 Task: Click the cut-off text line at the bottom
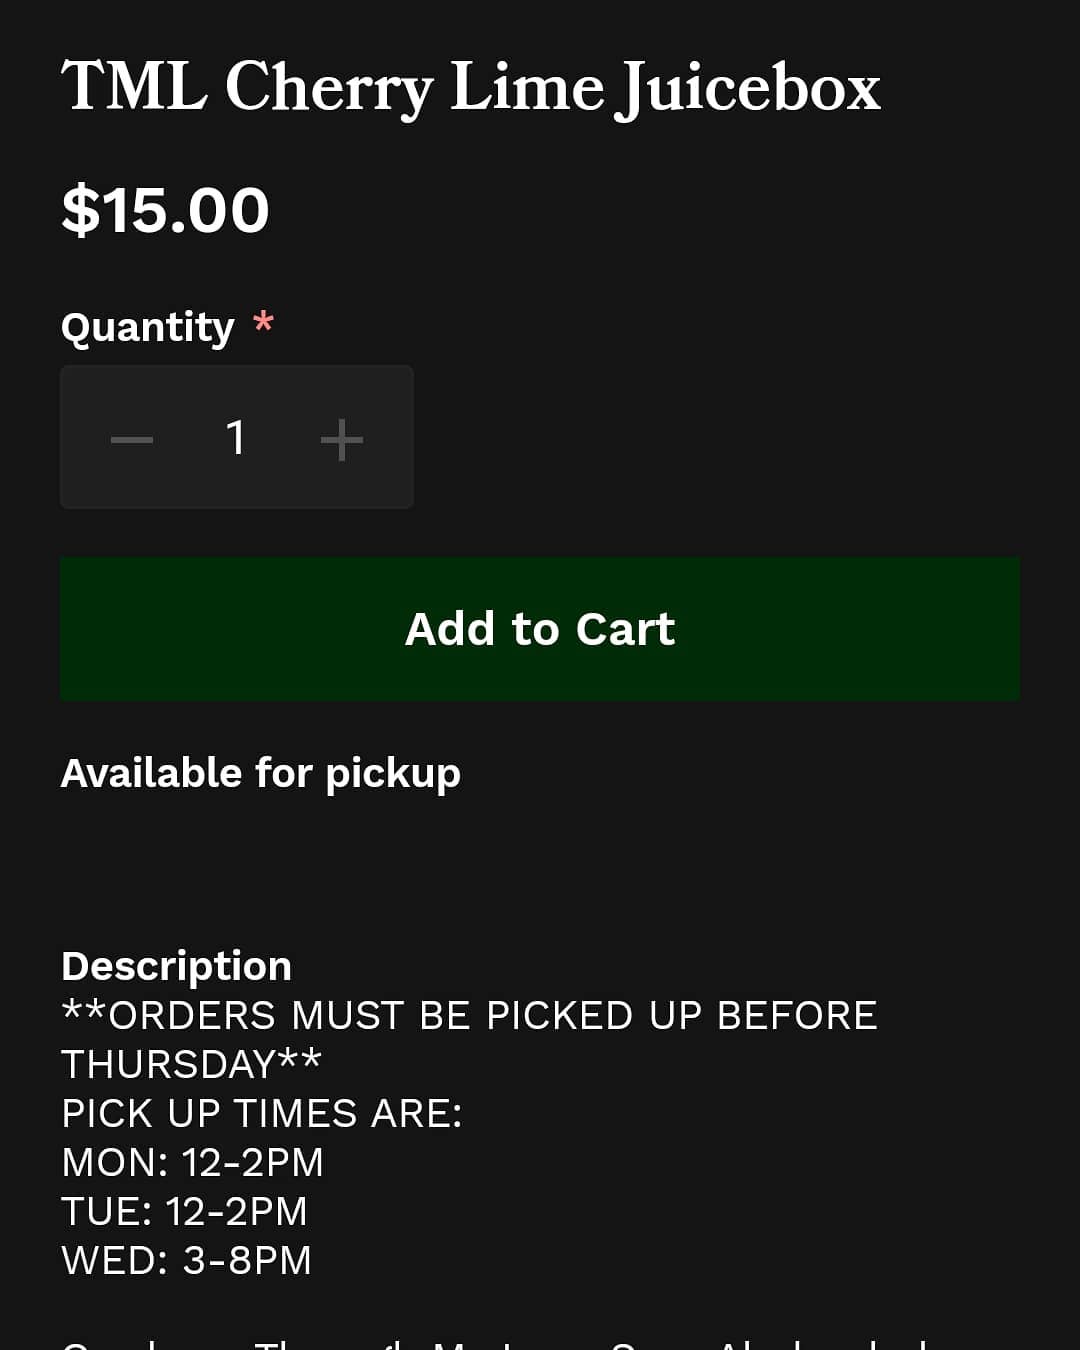(500, 1342)
